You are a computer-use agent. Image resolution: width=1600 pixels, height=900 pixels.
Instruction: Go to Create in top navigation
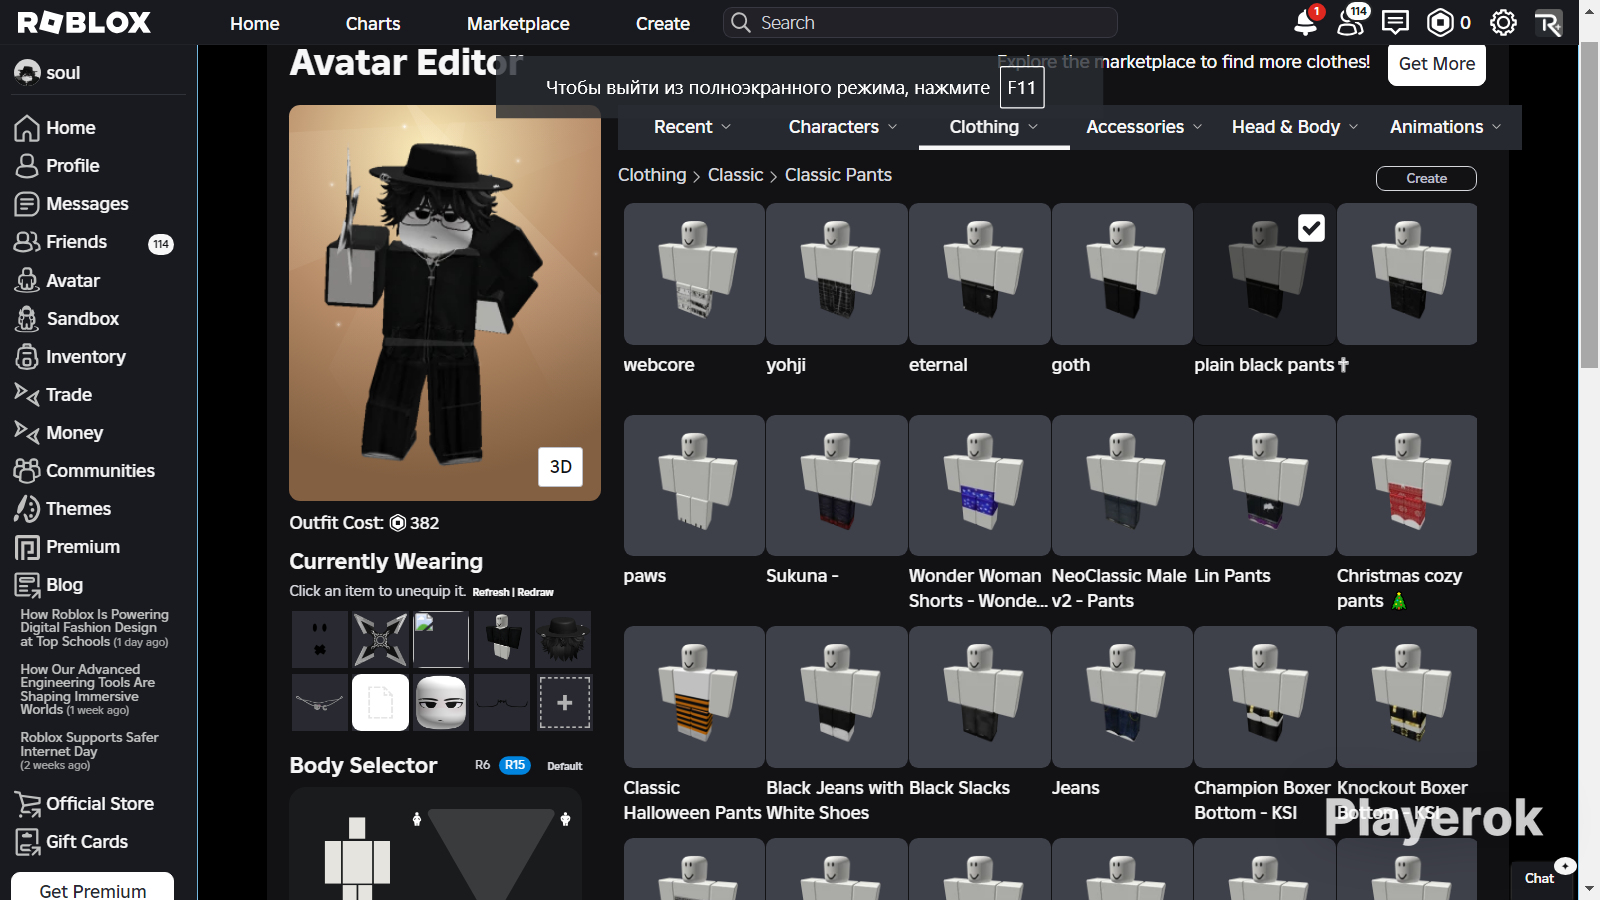pos(663,23)
